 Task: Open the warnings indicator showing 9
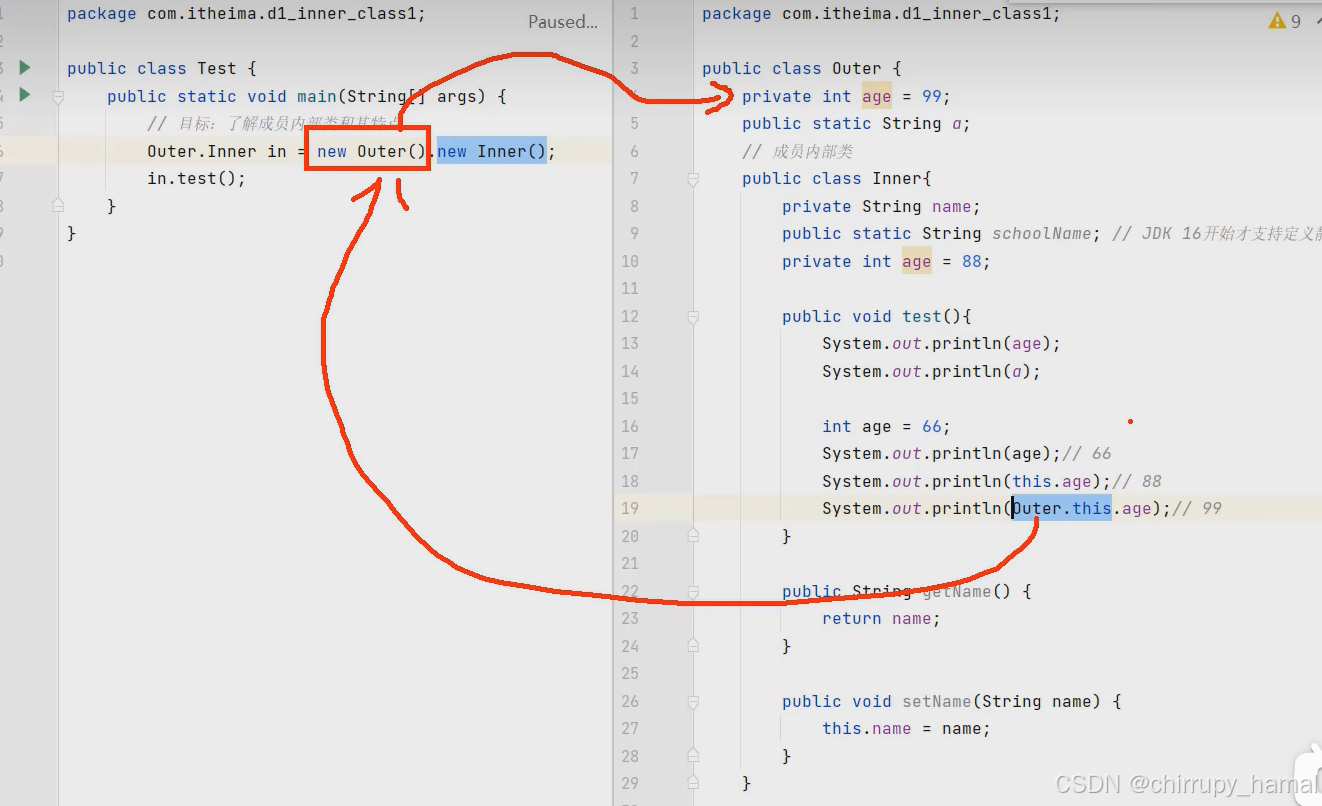click(1284, 21)
